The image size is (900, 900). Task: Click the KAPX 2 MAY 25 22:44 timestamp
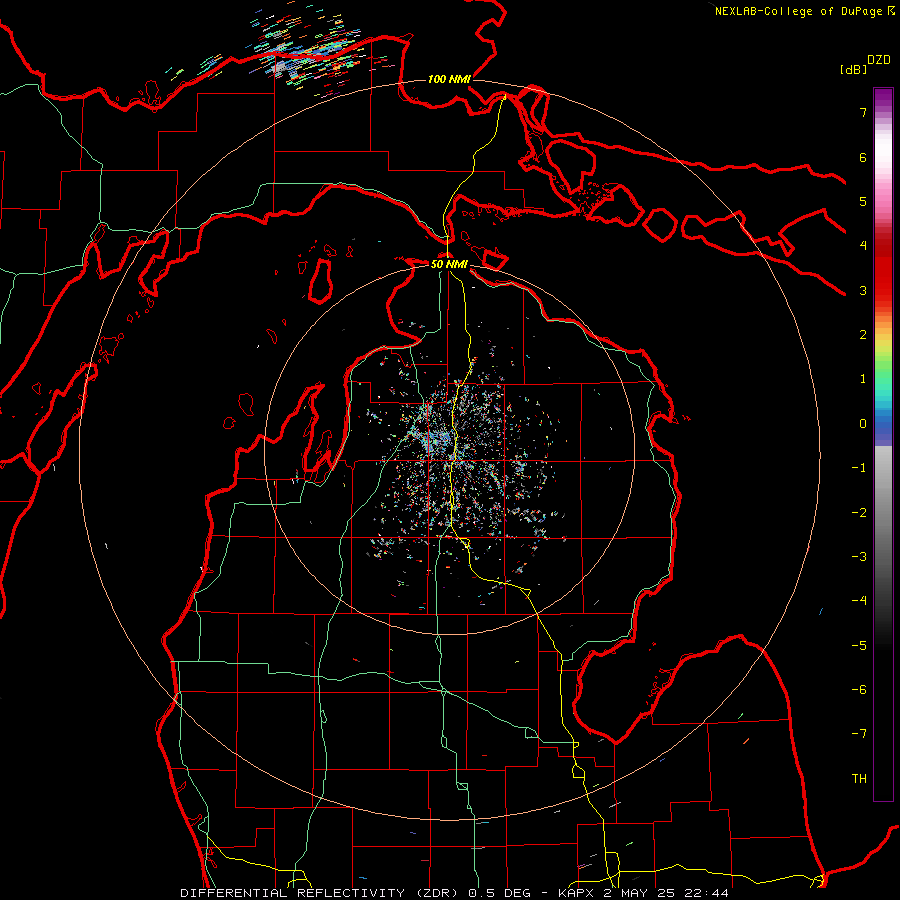[643, 893]
